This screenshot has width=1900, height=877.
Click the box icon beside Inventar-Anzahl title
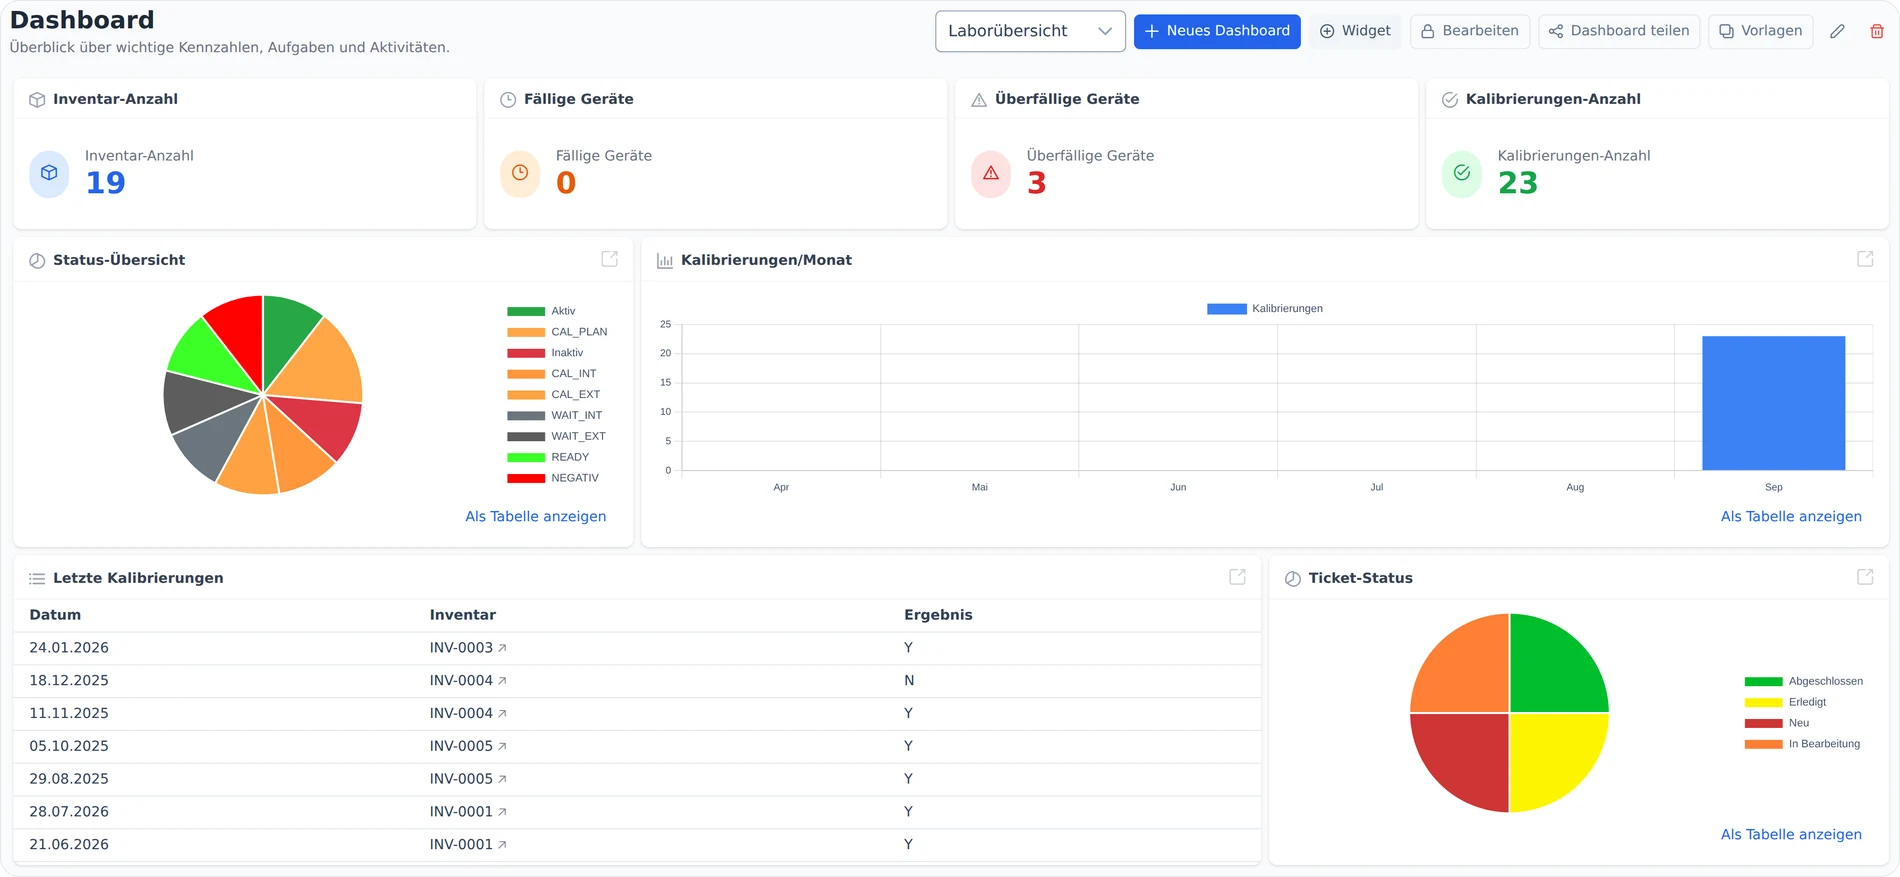pos(37,100)
